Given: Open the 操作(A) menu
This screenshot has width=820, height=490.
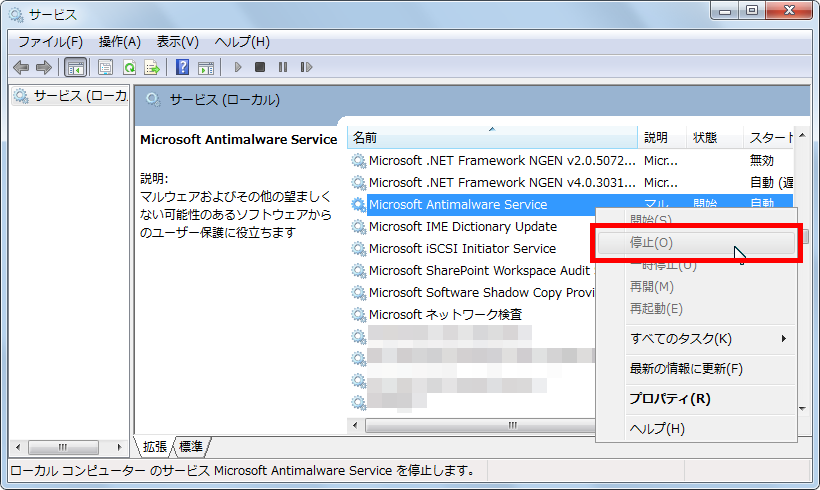Looking at the screenshot, I should (x=120, y=42).
